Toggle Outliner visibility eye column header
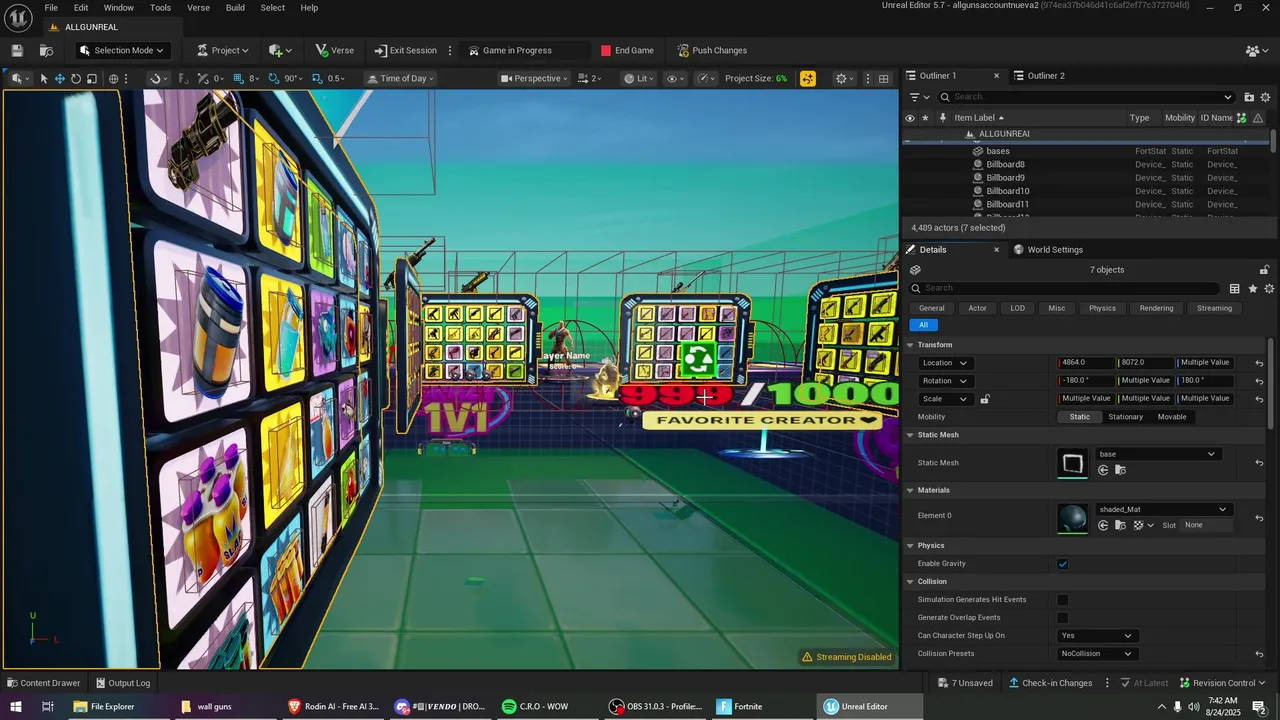This screenshot has width=1280, height=720. point(909,118)
